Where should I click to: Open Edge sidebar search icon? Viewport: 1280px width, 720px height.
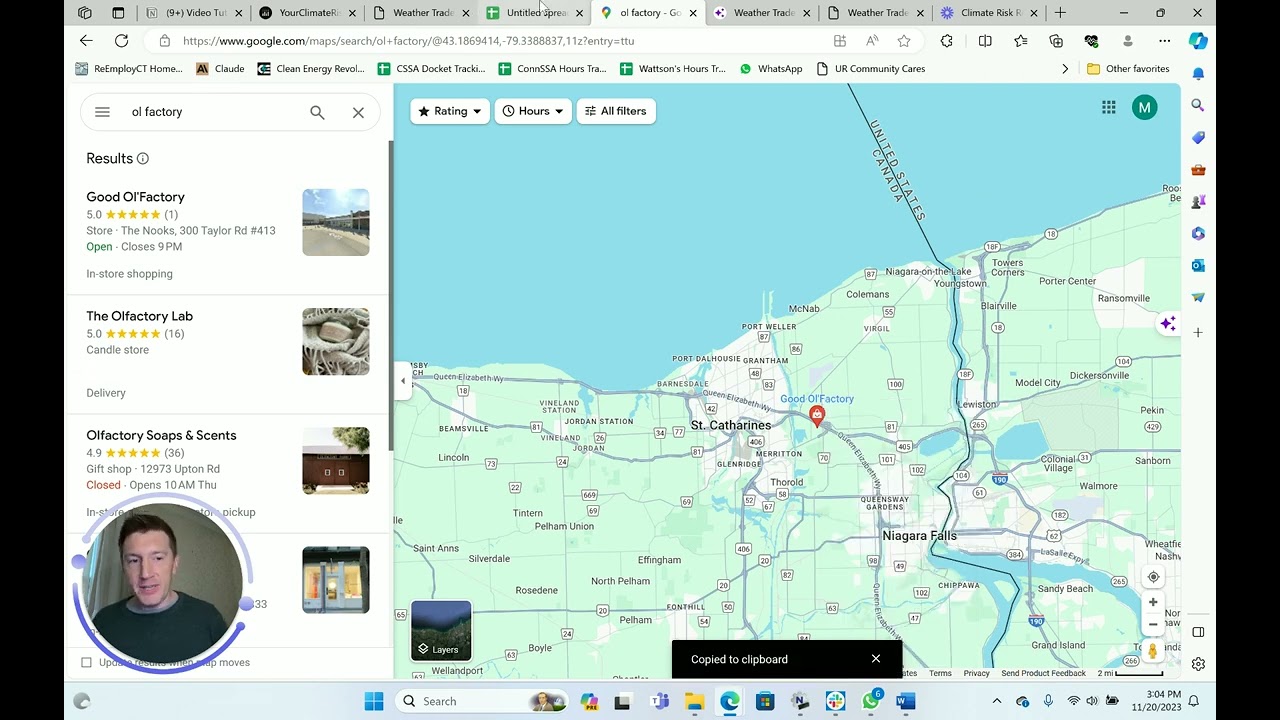coord(1198,105)
